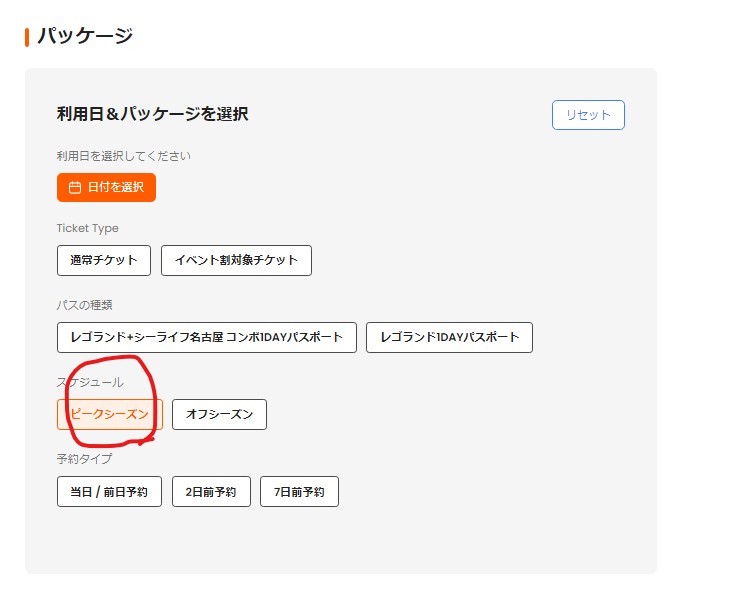This screenshot has height=602, width=747.
Task: Reset selections with リセット button
Action: tap(588, 115)
